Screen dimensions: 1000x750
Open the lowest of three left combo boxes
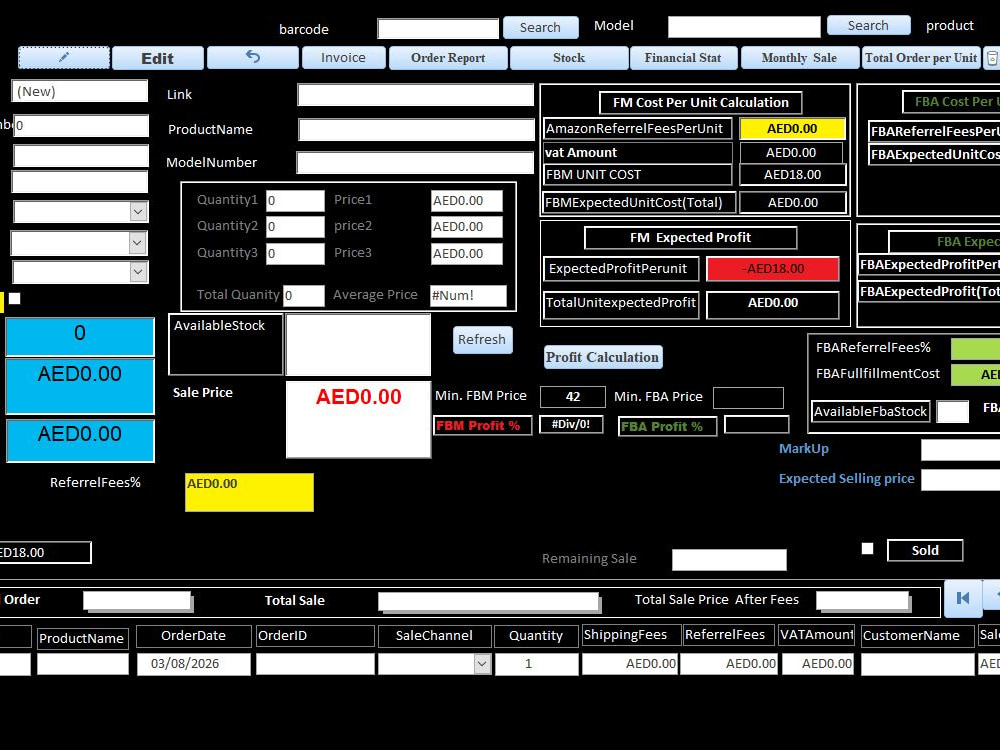(x=138, y=272)
